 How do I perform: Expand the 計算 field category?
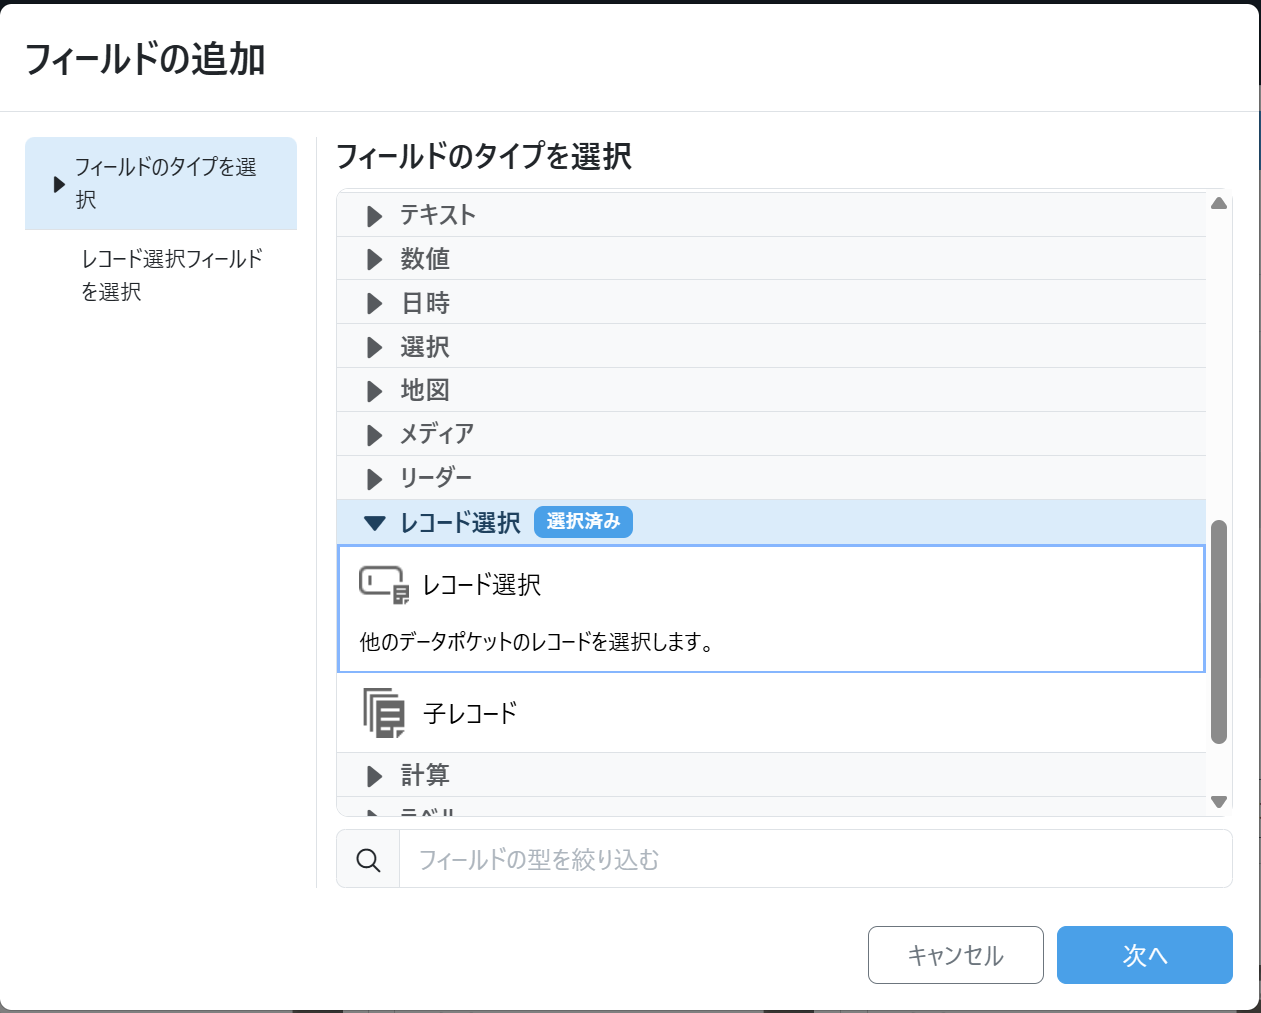pos(425,775)
